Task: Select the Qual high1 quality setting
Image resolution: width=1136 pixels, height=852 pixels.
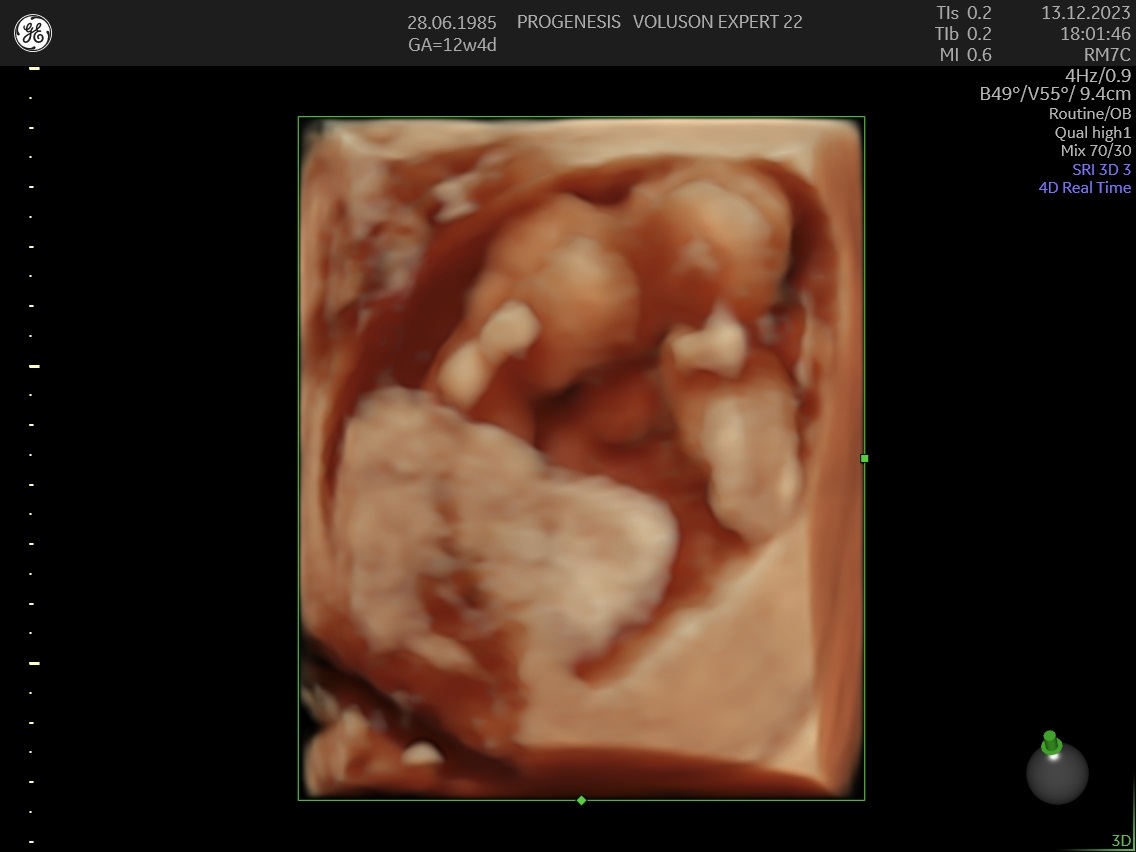Action: (x=1092, y=132)
